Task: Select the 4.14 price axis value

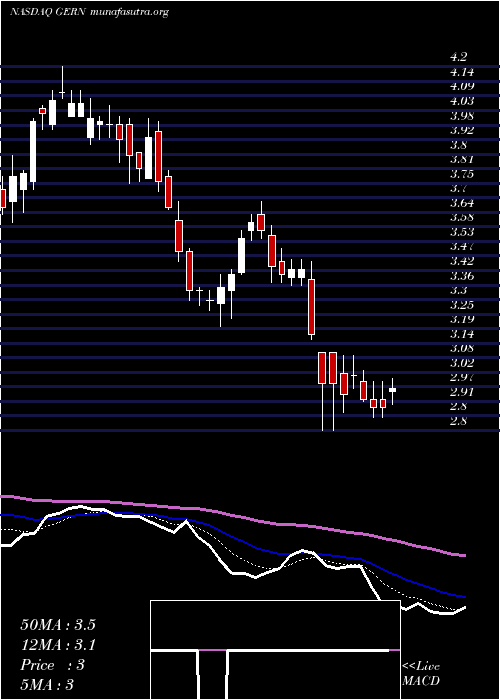Action: 462,71
